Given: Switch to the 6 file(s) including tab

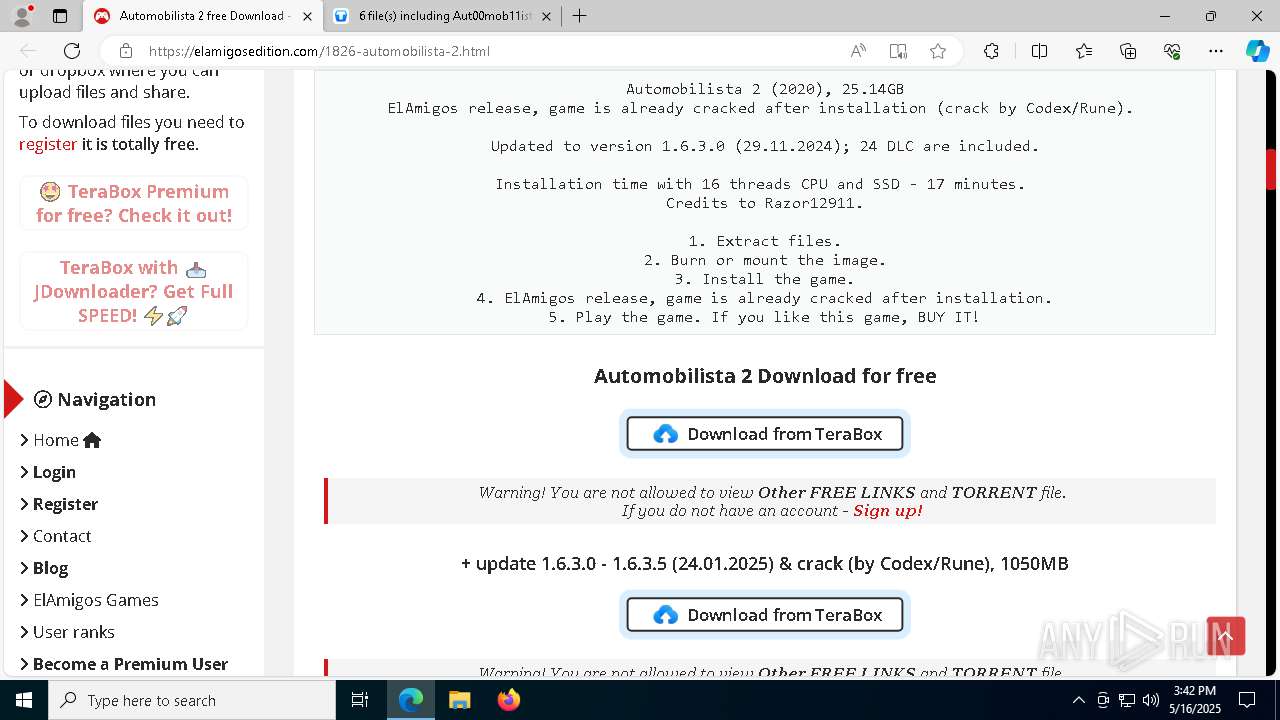Looking at the screenshot, I should [444, 16].
